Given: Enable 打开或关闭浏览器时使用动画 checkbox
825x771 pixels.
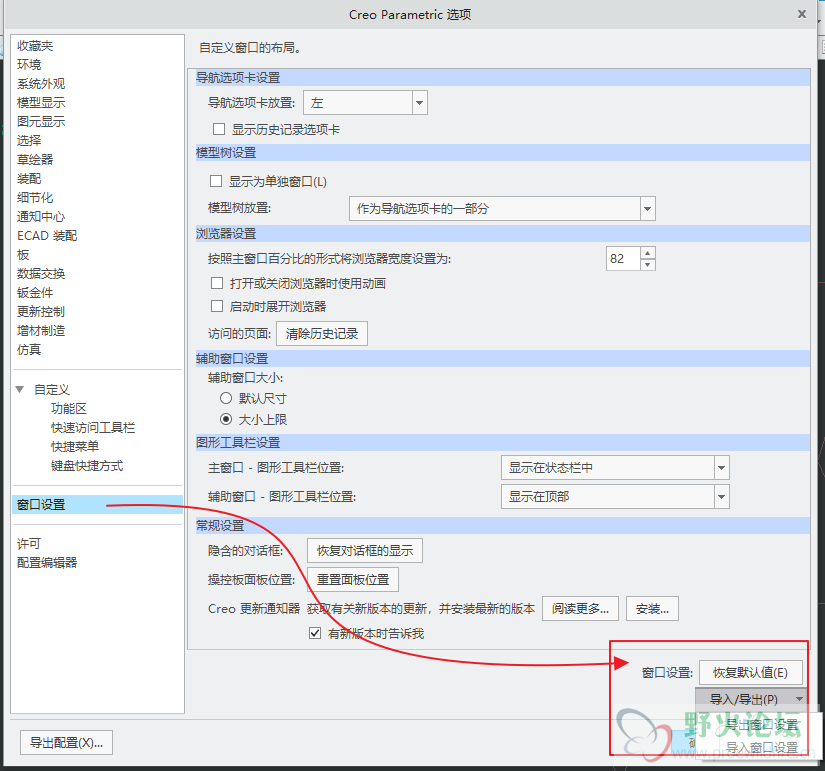Looking at the screenshot, I should [x=217, y=283].
